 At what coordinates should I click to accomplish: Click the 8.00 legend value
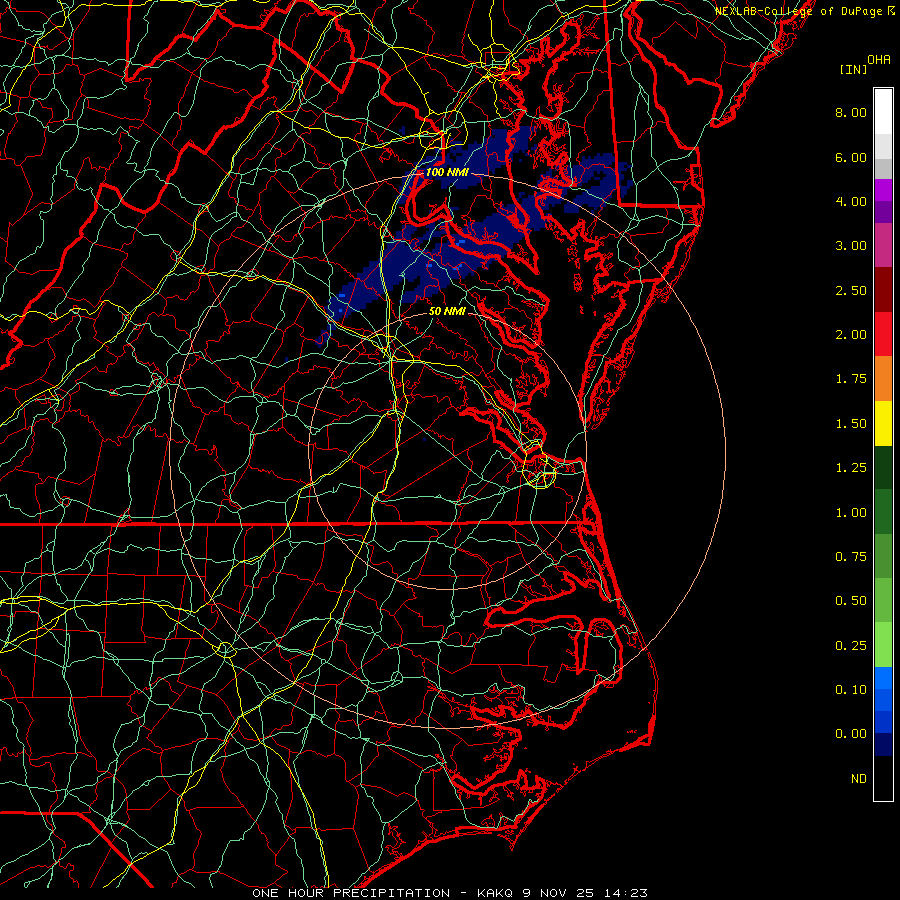pos(851,112)
